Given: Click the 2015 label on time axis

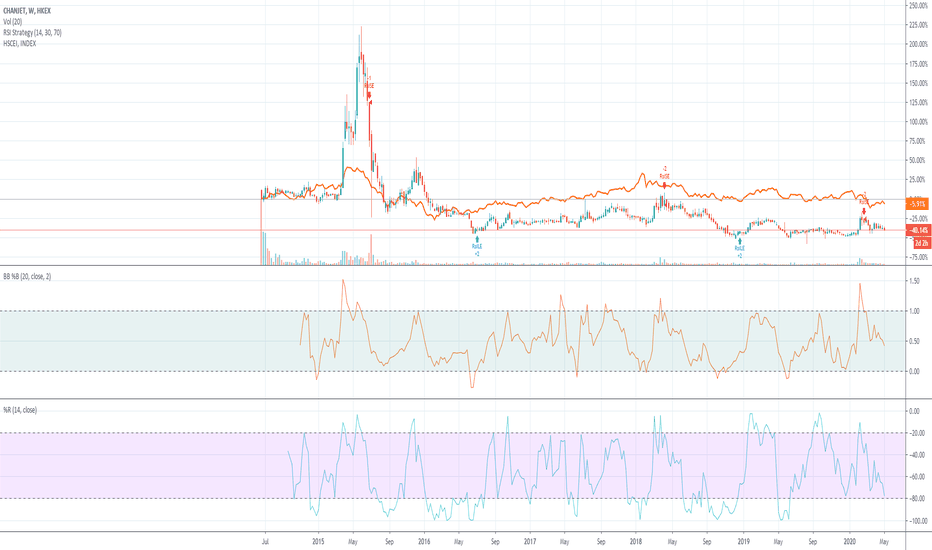Looking at the screenshot, I should 318,542.
